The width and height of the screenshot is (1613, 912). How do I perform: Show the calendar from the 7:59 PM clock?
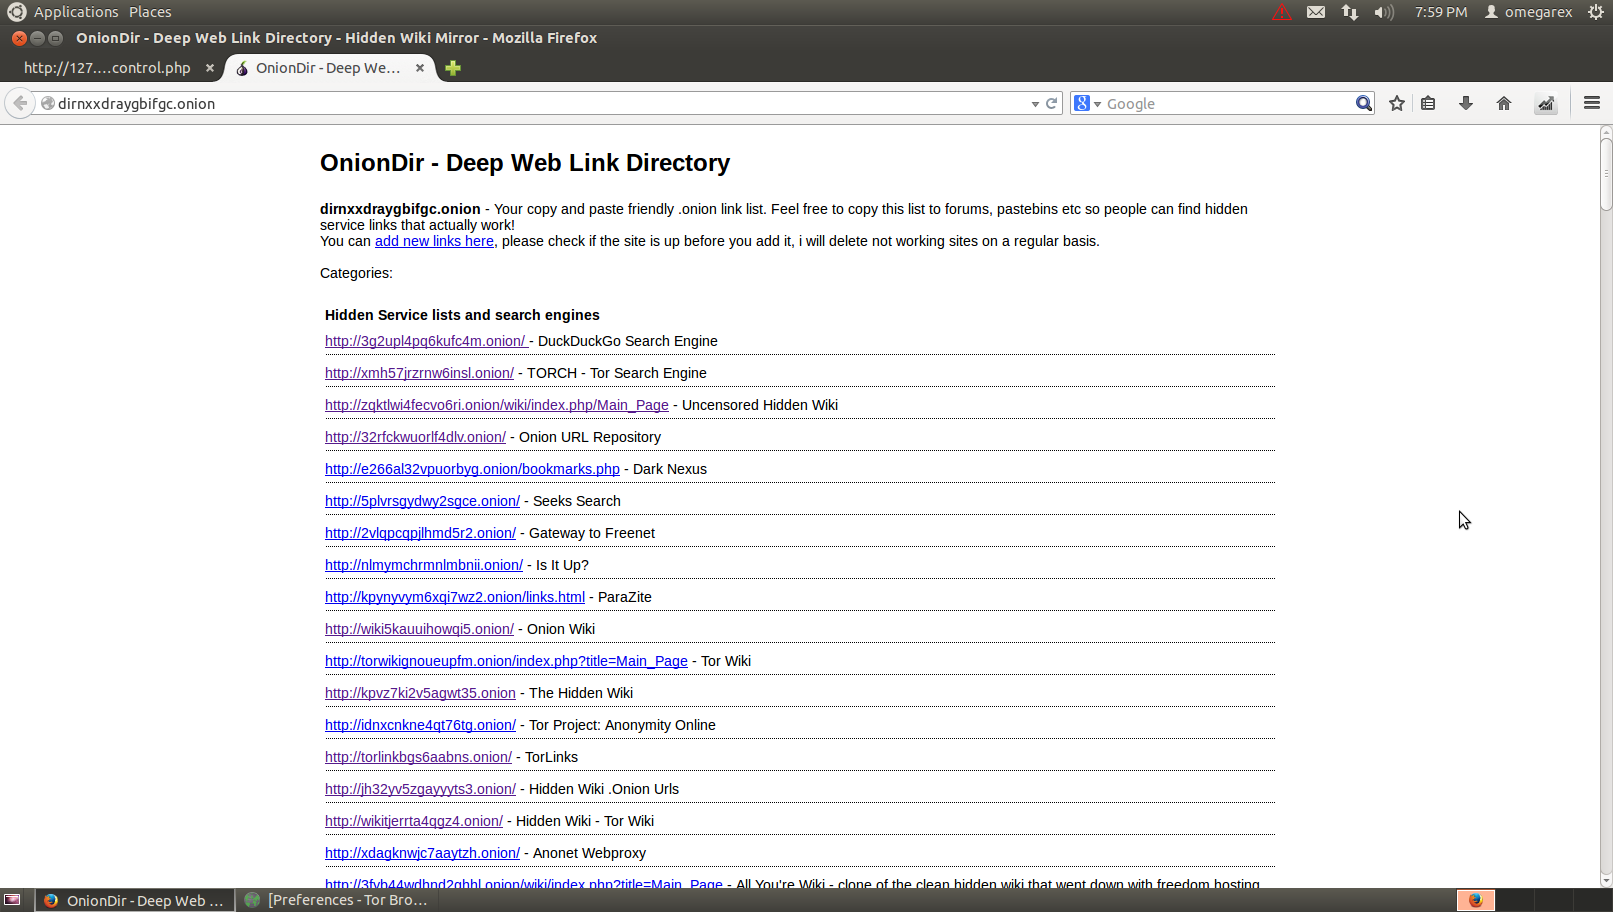1441,12
